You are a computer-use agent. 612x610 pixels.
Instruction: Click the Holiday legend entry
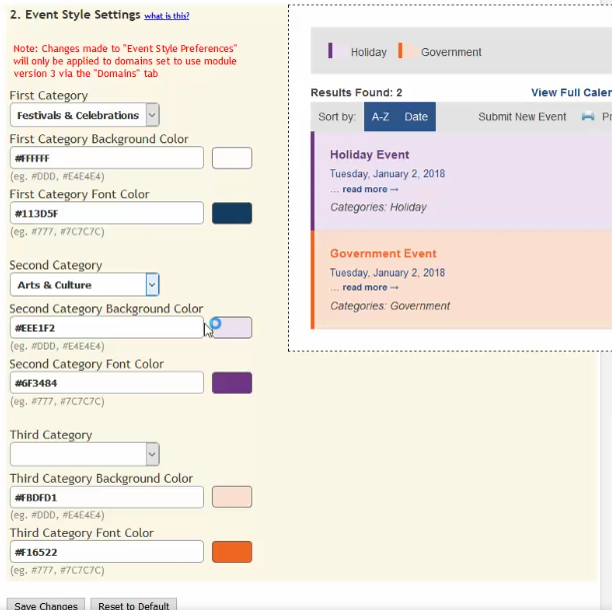pyautogui.click(x=368, y=52)
